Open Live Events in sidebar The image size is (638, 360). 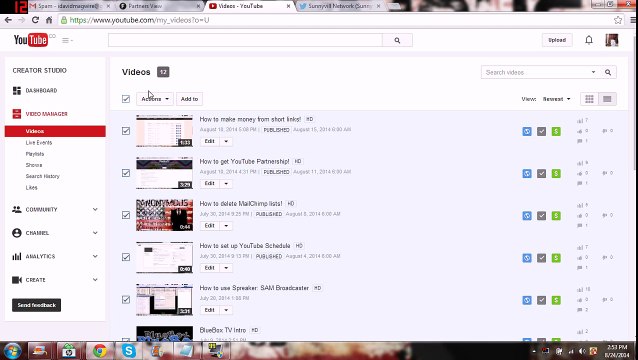pos(39,143)
